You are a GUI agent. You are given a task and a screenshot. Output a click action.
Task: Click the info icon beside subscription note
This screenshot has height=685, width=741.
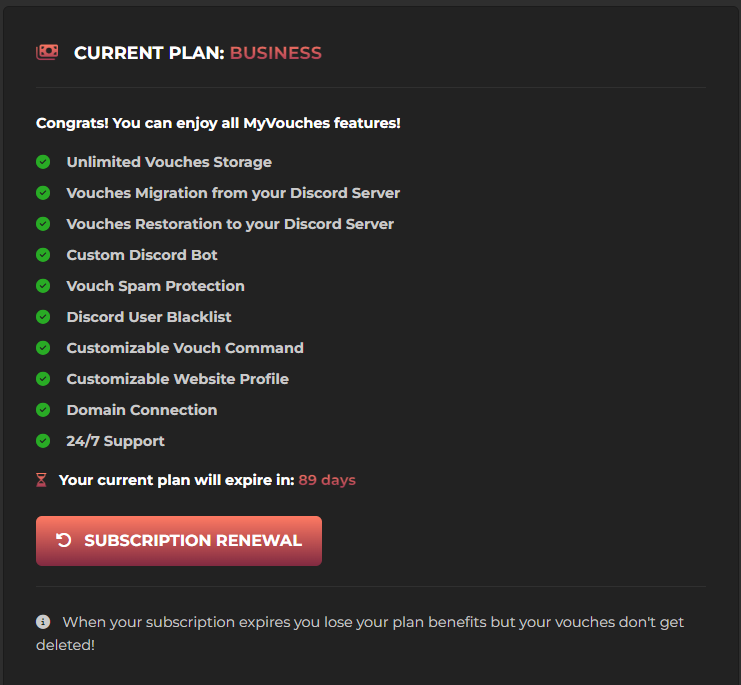point(43,622)
